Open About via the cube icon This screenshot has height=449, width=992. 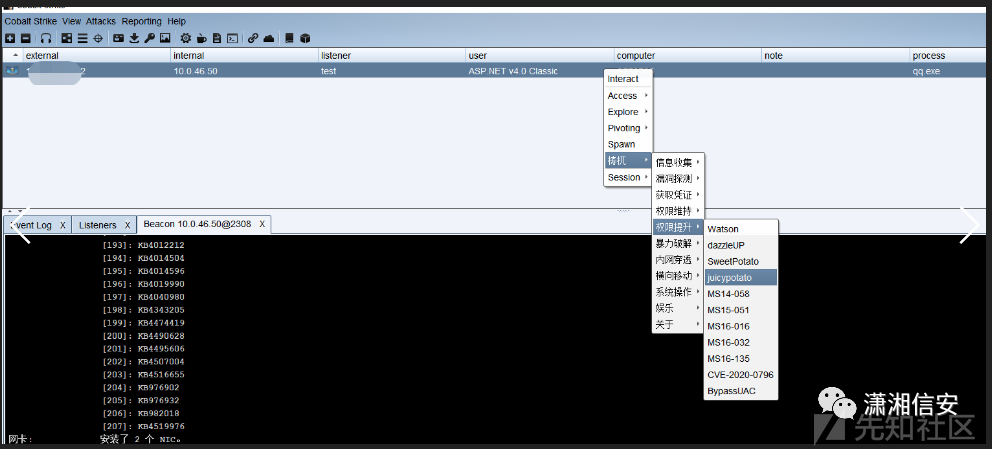305,39
